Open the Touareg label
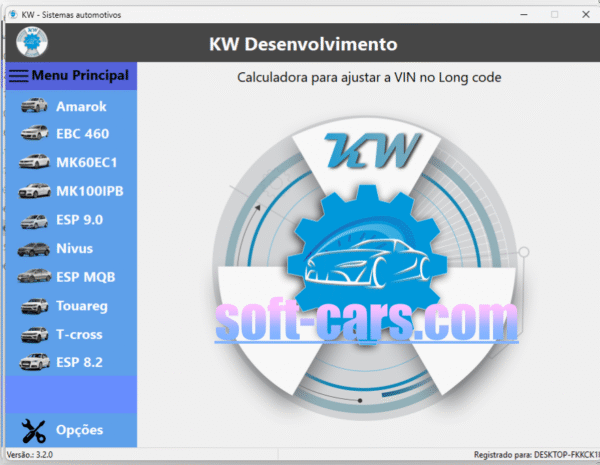The width and height of the screenshot is (600, 465). (x=82, y=306)
